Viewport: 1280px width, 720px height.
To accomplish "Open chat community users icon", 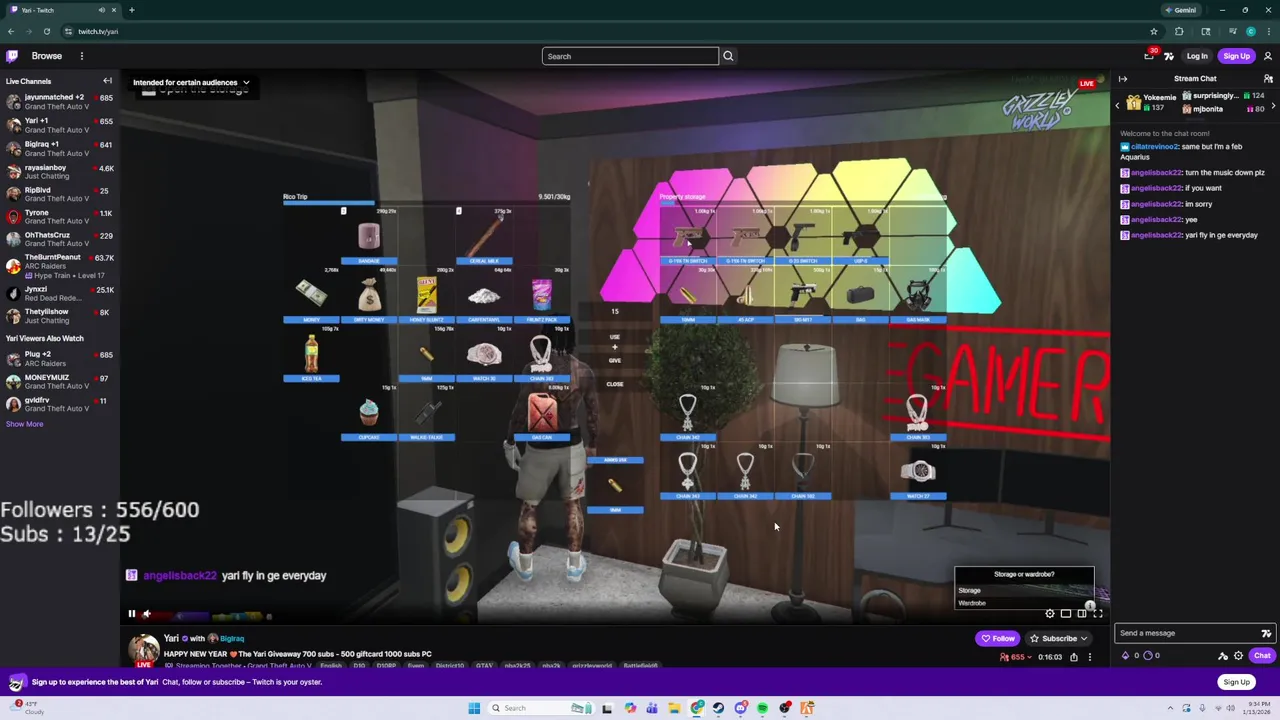I will coord(1268,78).
